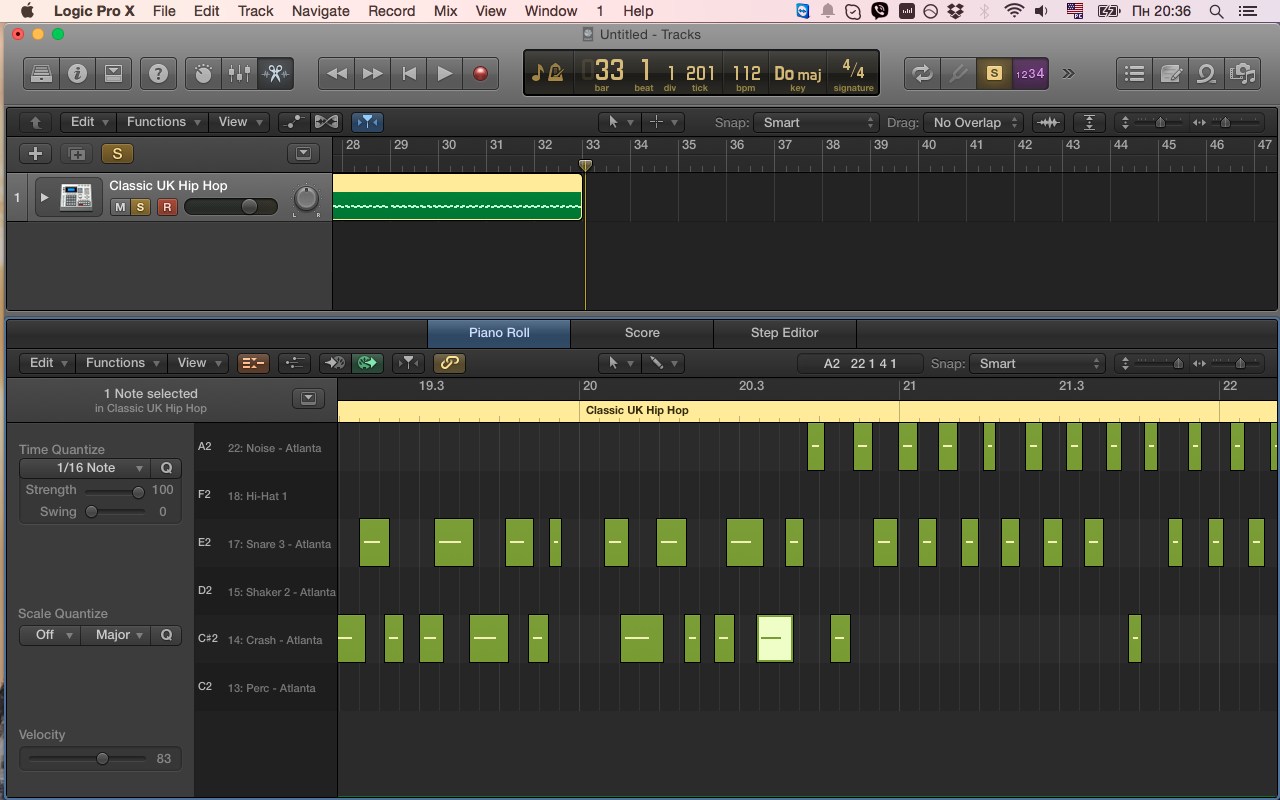Image resolution: width=1280 pixels, height=800 pixels.
Task: Mute the Classic UK Hip Hop track
Action: coord(118,207)
